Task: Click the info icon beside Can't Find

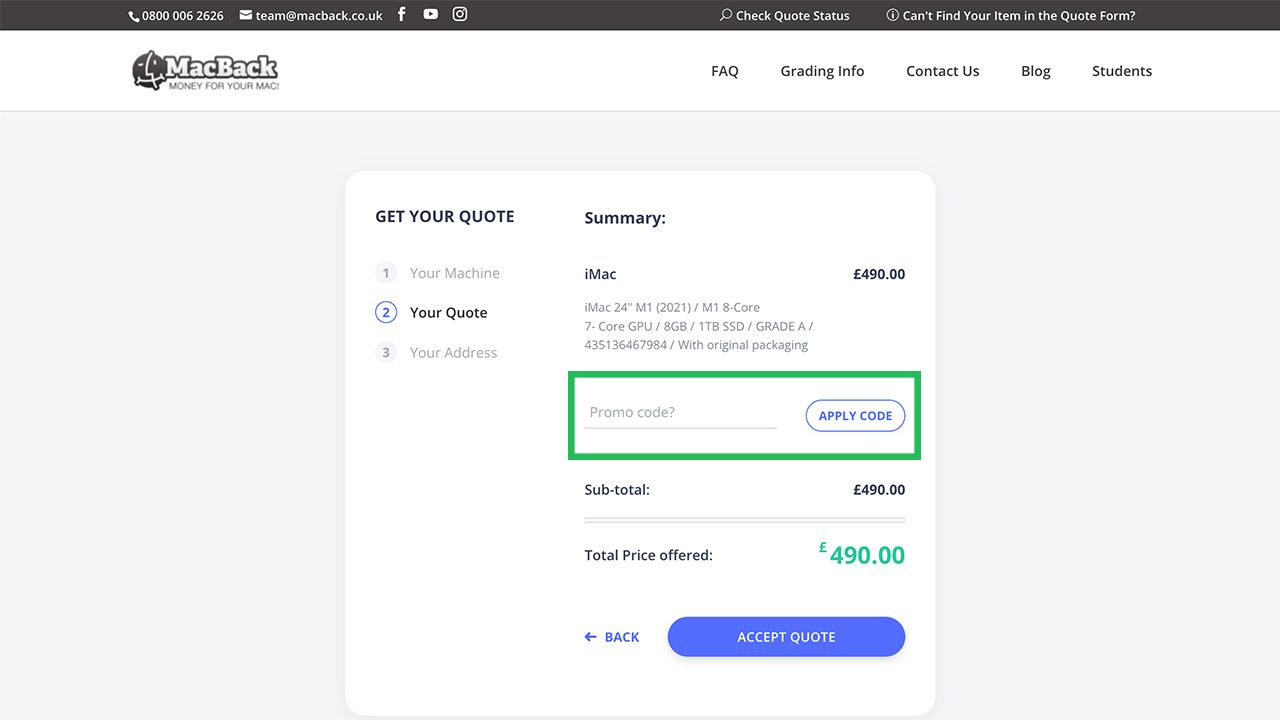Action: pos(893,15)
